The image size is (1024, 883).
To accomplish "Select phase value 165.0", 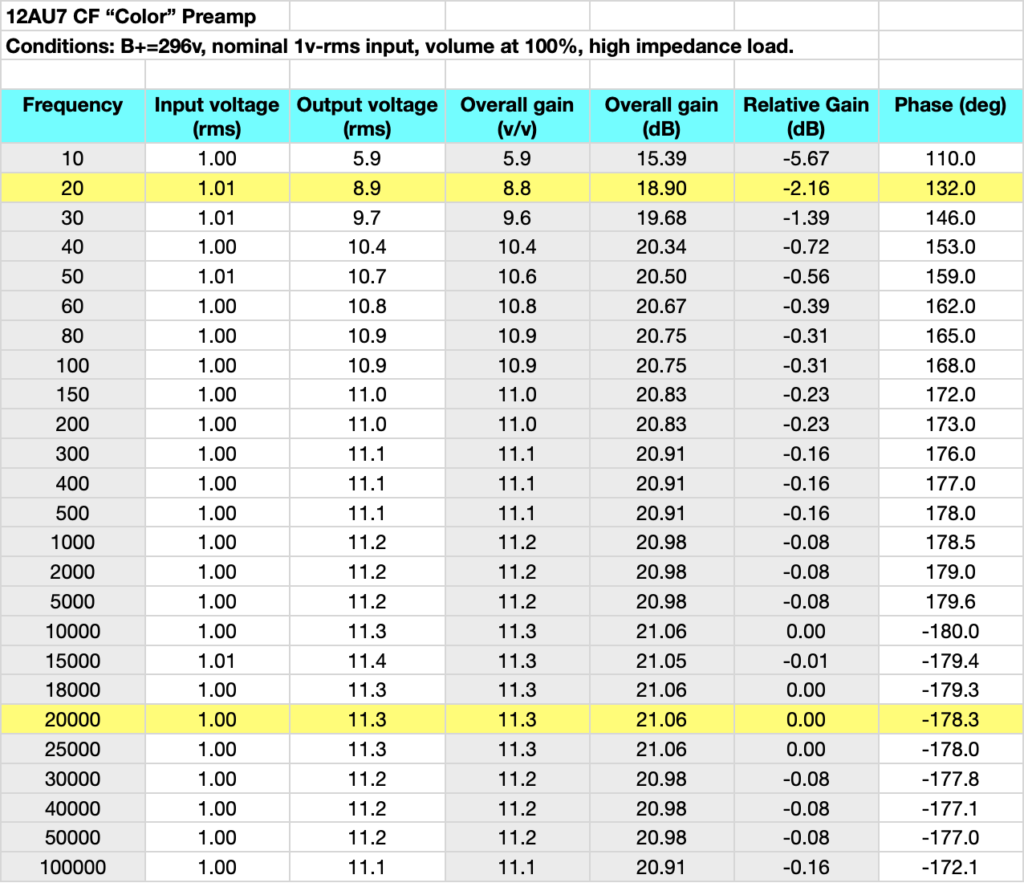I will pyautogui.click(x=951, y=336).
